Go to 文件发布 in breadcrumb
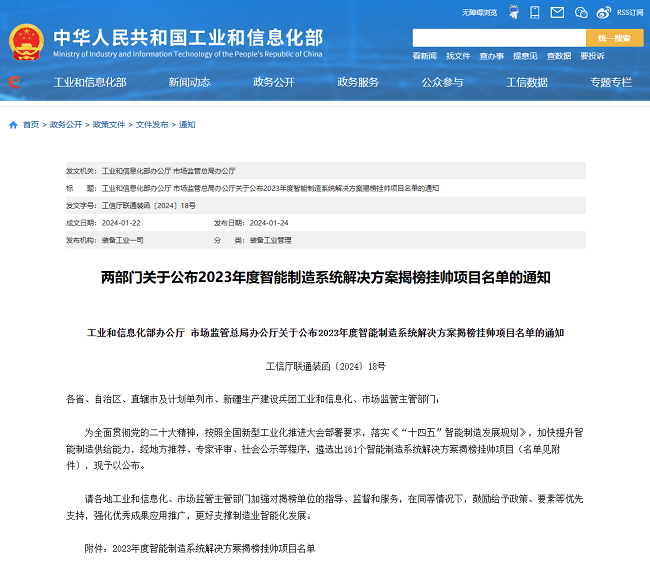 [x=152, y=125]
